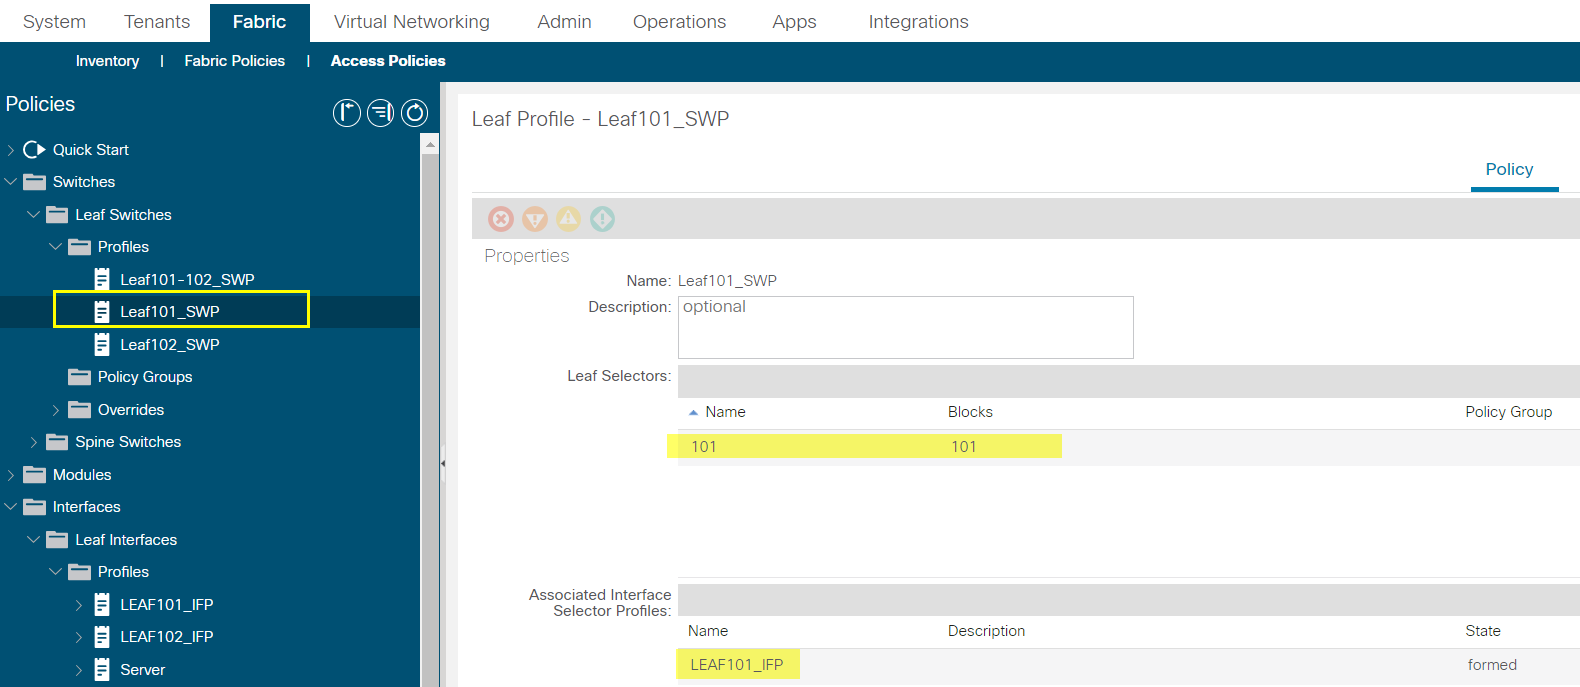1580x687 pixels.
Task: Click the panel splitter collapse handle
Action: 442,463
